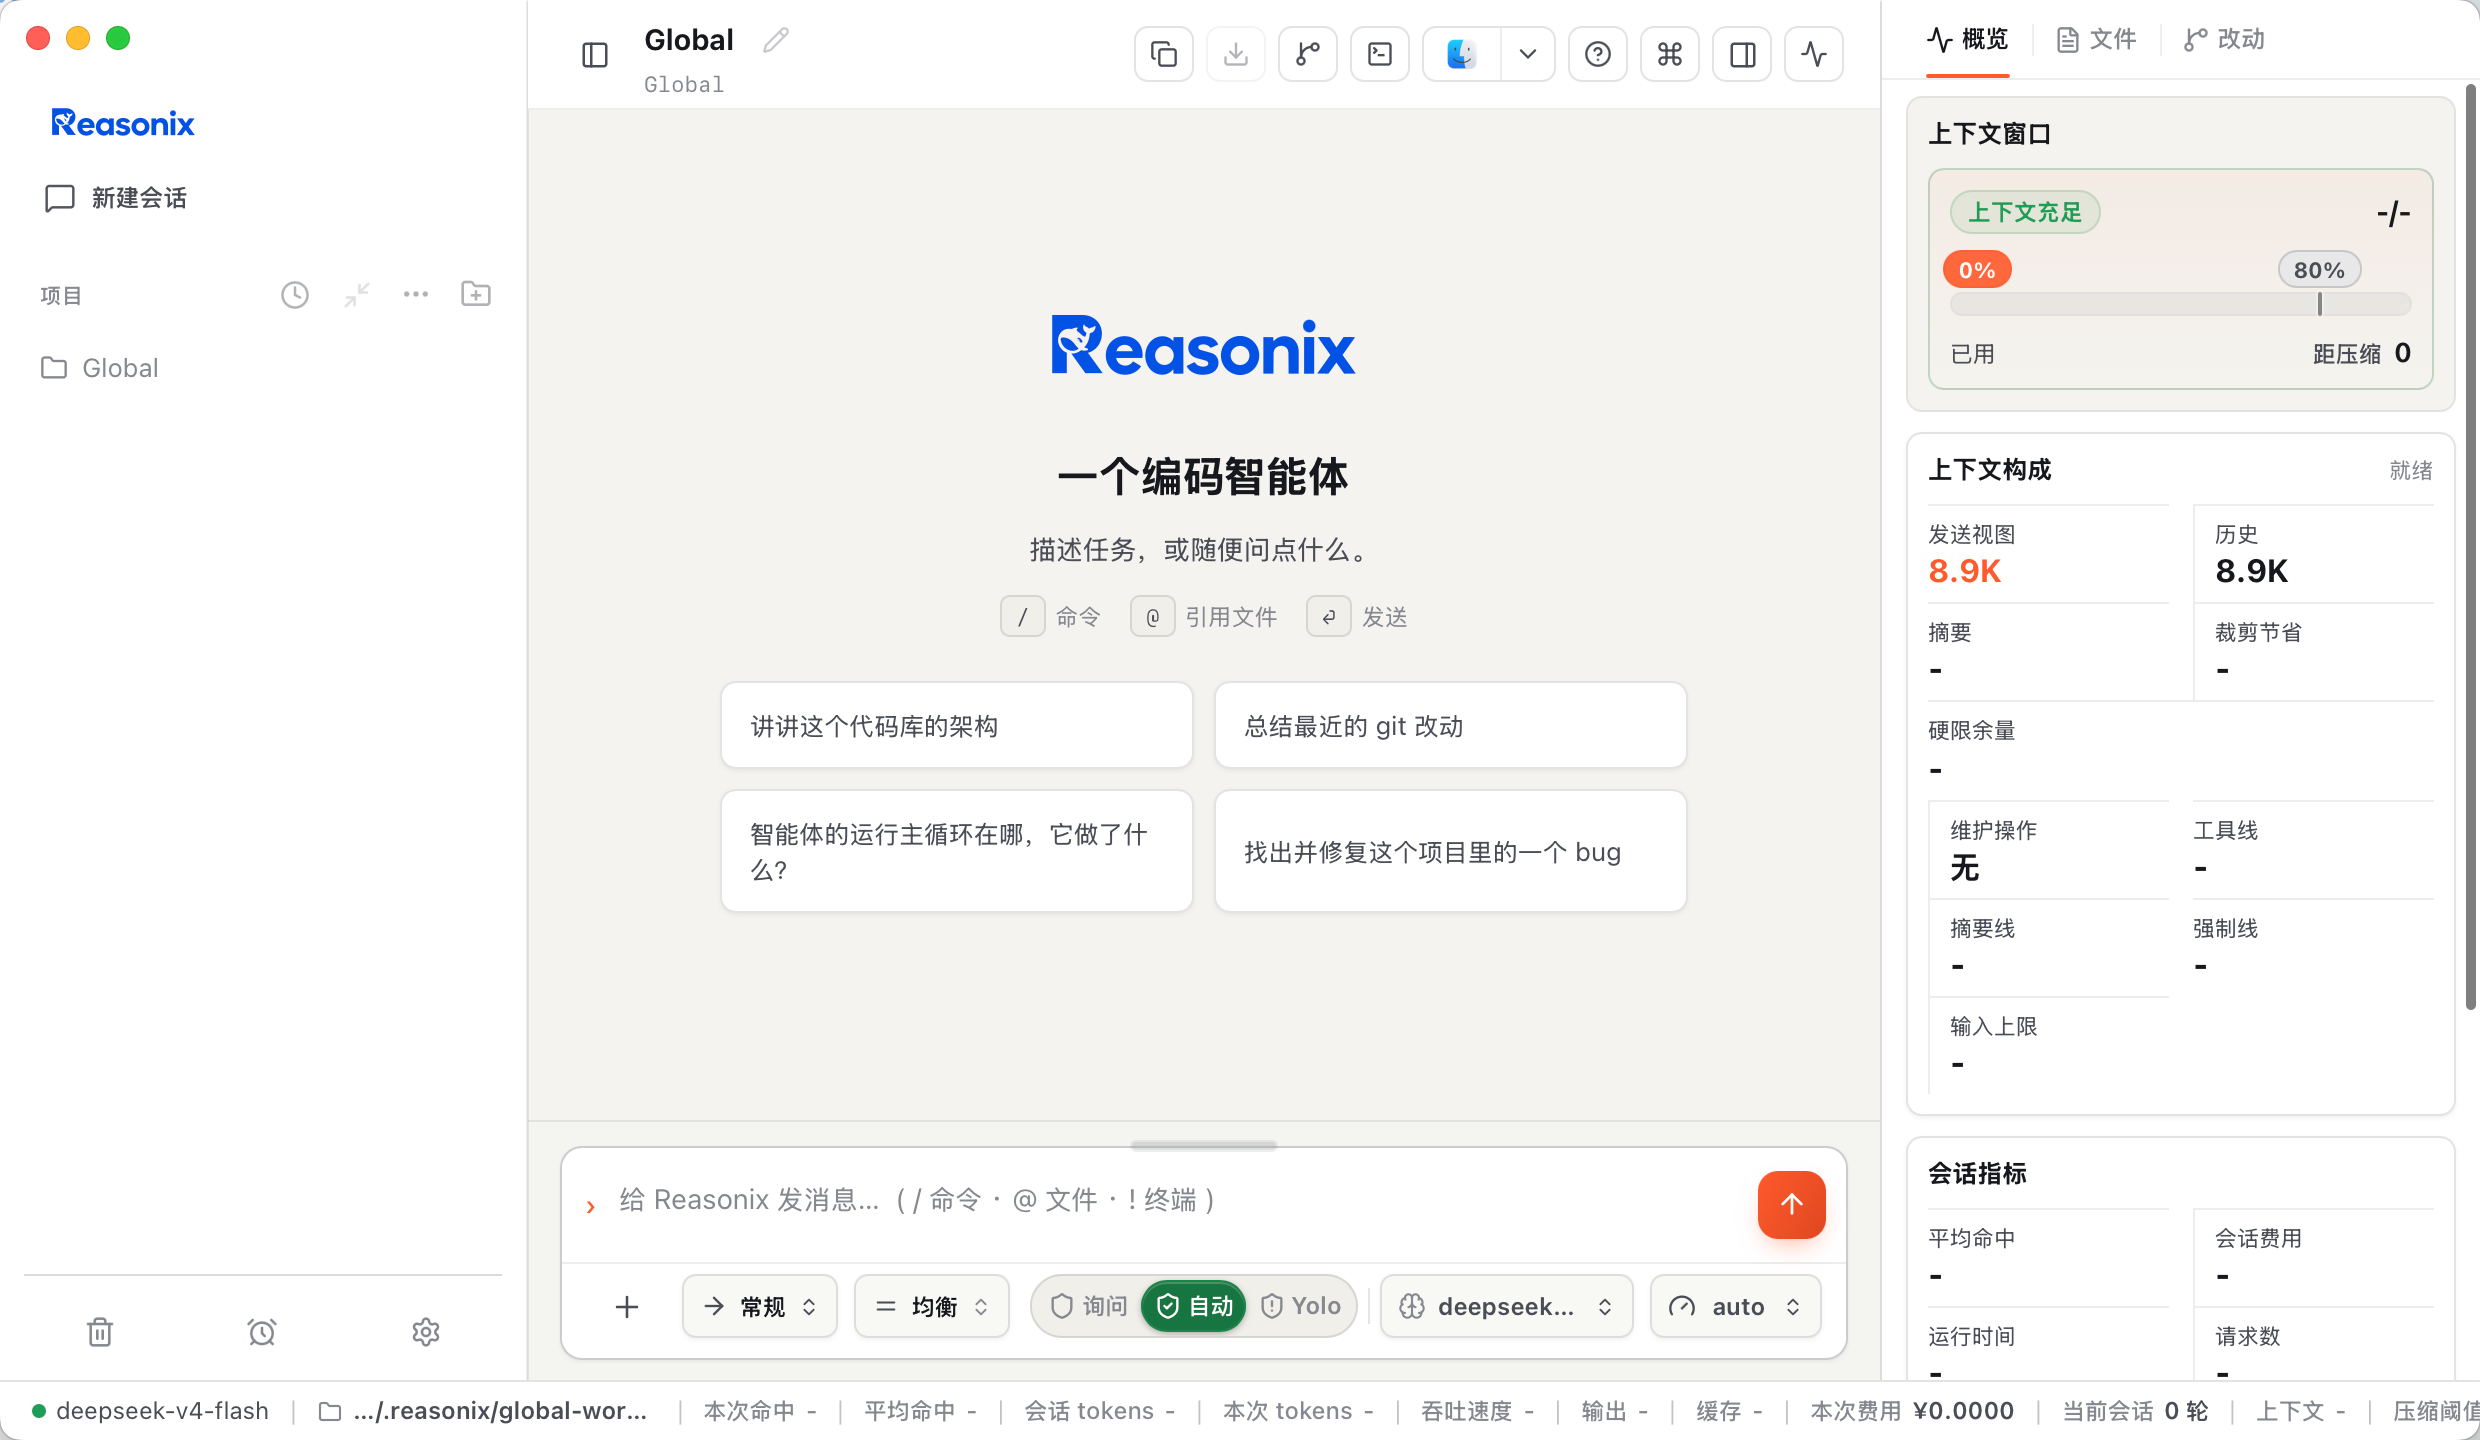Open the Global project in sidebar

tap(100, 368)
